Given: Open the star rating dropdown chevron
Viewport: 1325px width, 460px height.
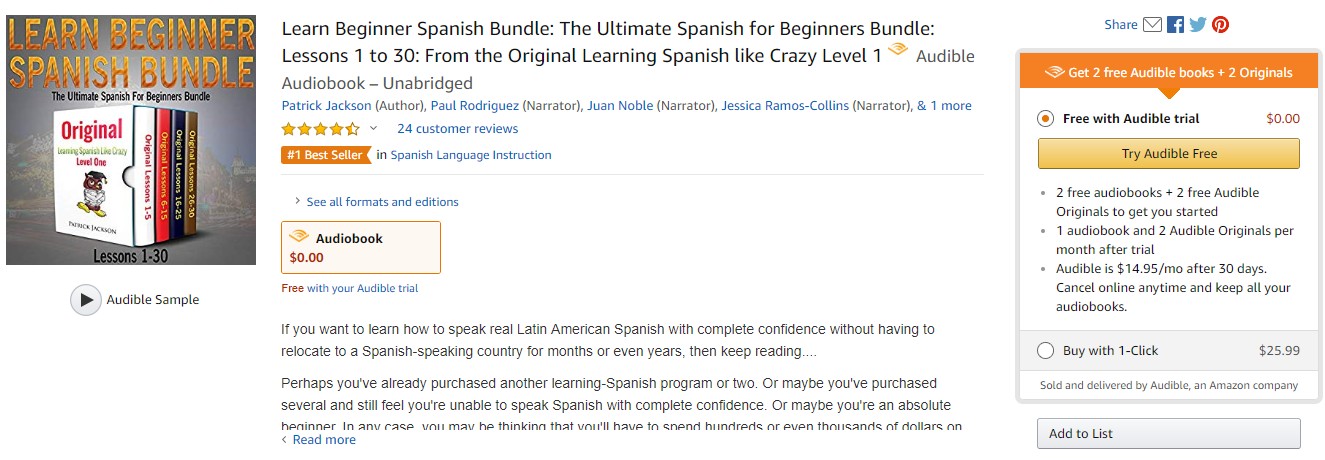Looking at the screenshot, I should pyautogui.click(x=373, y=128).
